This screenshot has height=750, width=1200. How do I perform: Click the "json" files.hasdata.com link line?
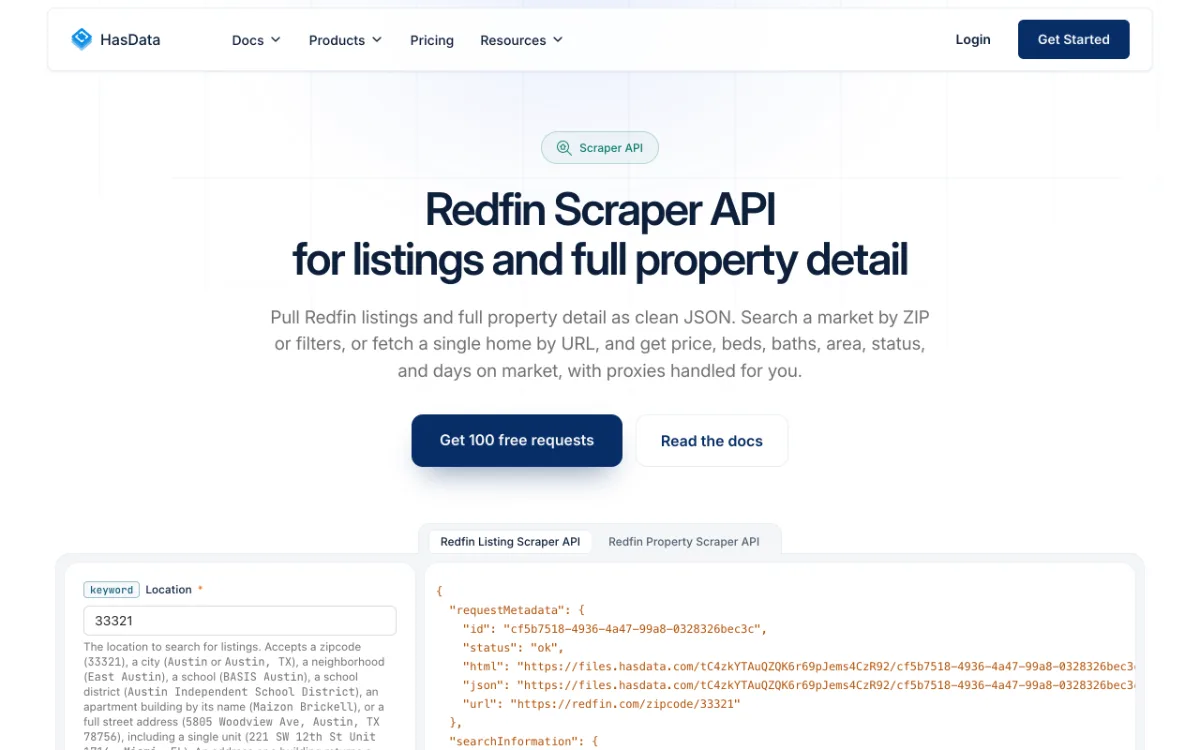(x=798, y=685)
